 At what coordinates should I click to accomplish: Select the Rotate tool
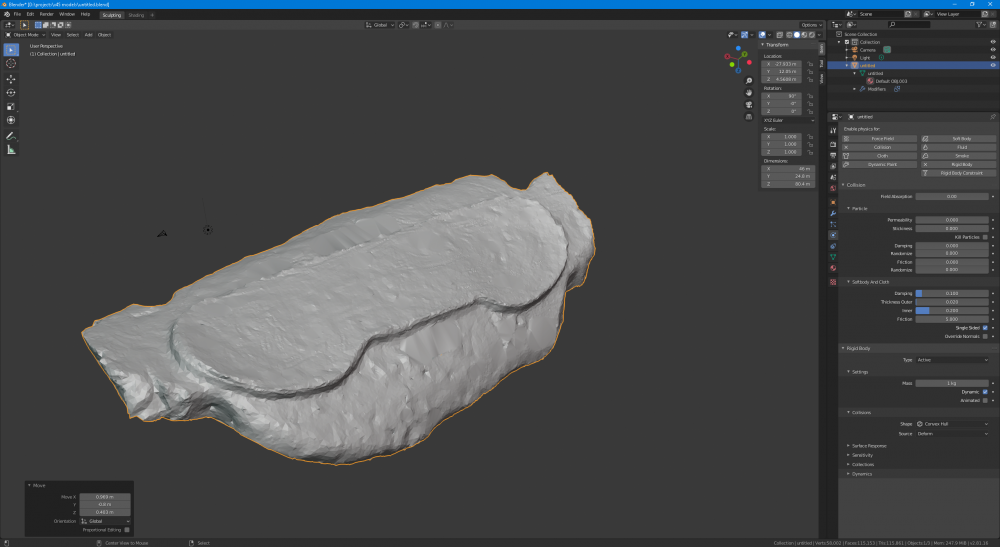pyautogui.click(x=11, y=92)
